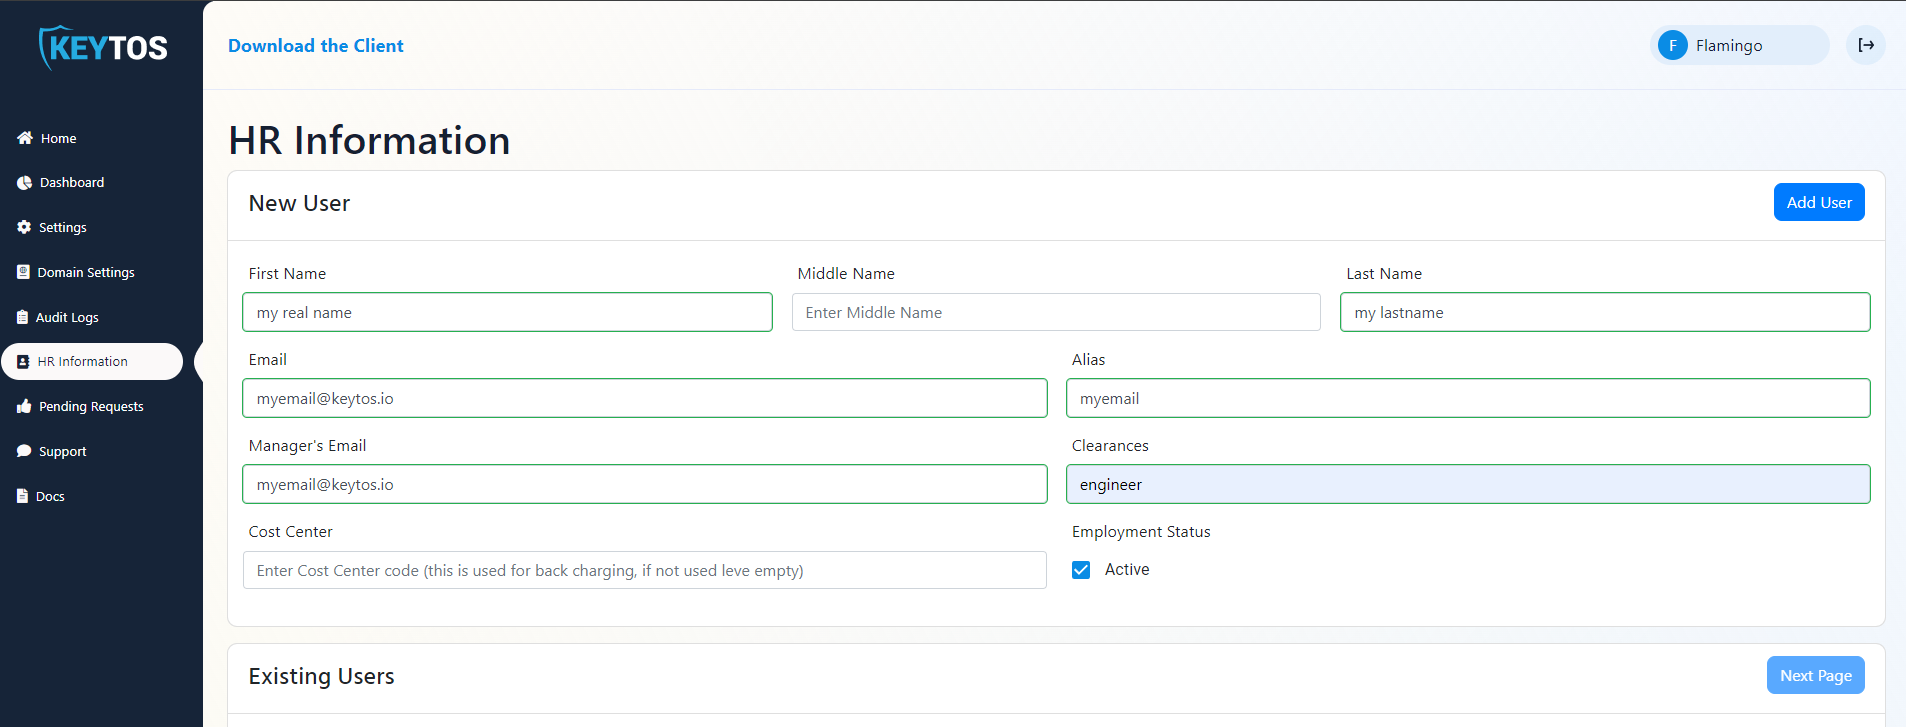
Task: Click into the Alias field
Action: point(1468,398)
